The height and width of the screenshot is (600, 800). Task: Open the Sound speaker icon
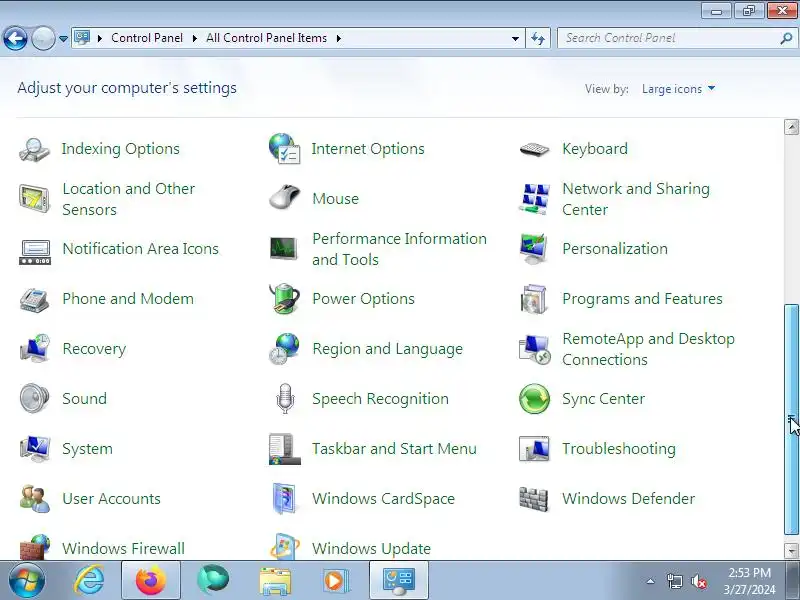[x=34, y=398]
